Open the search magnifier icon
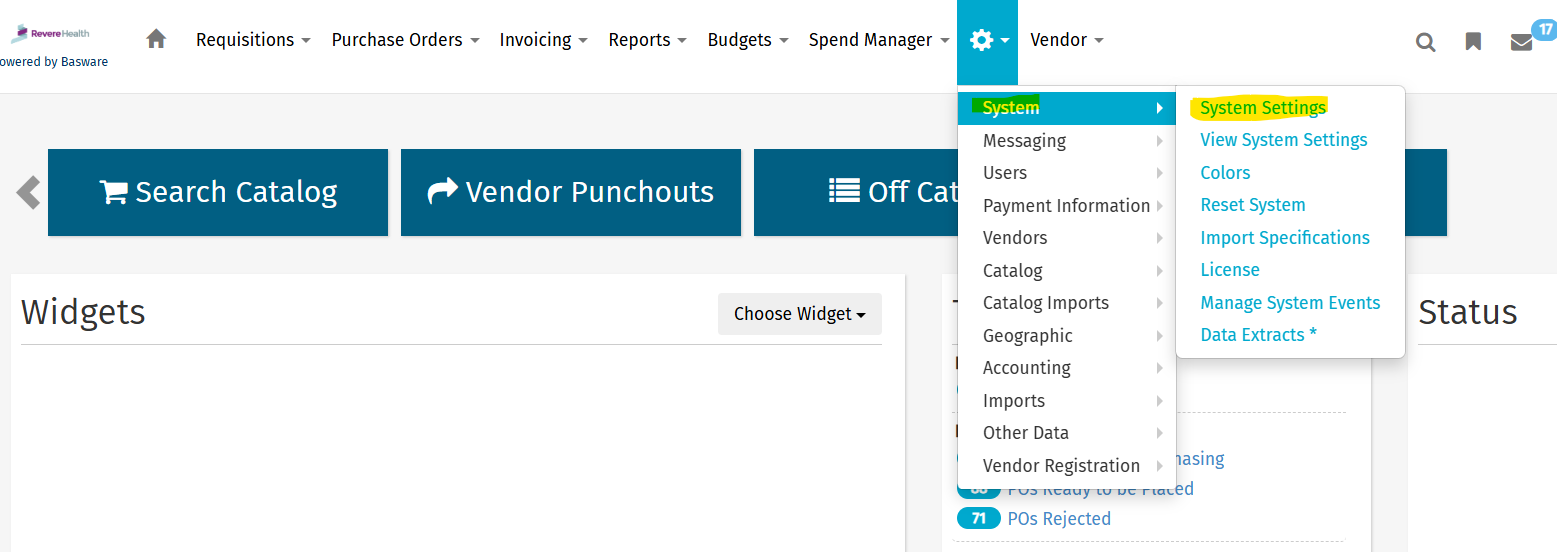The height and width of the screenshot is (552, 1557). point(1426,42)
